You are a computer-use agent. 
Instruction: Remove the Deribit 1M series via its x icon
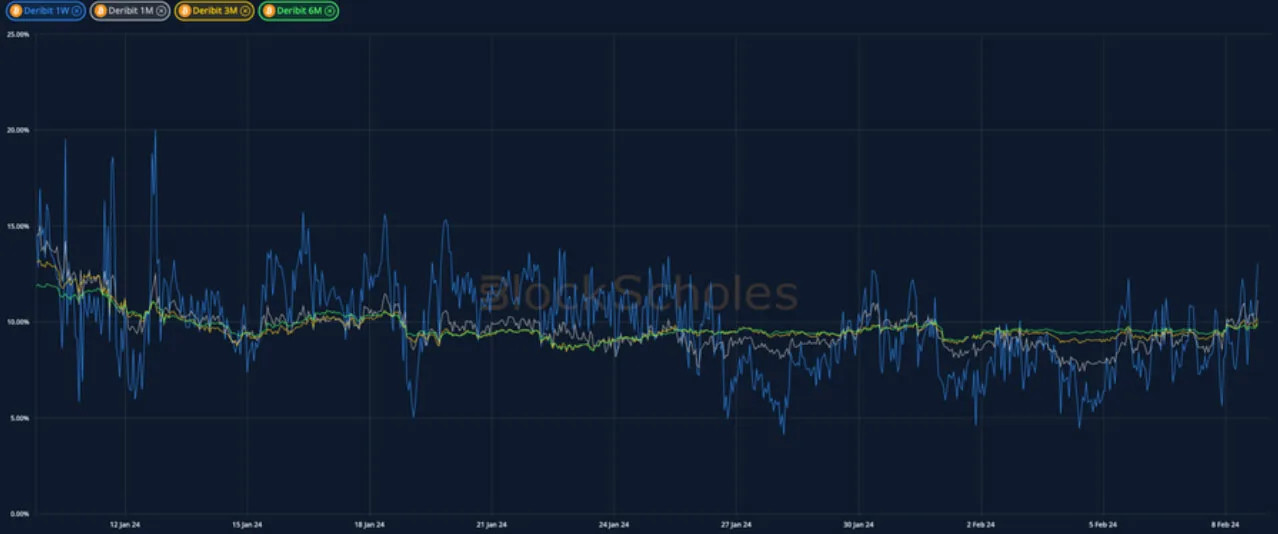161,11
